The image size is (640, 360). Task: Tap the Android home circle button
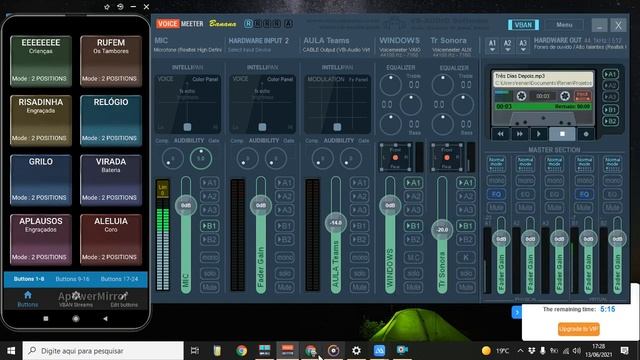tap(76, 318)
